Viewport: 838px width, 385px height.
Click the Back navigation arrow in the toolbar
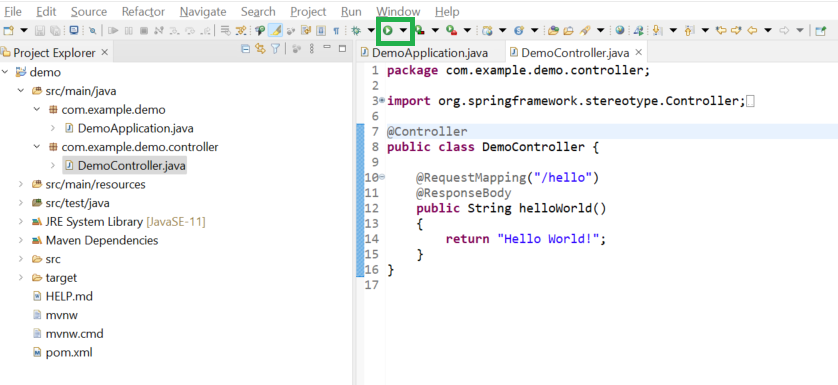point(752,30)
